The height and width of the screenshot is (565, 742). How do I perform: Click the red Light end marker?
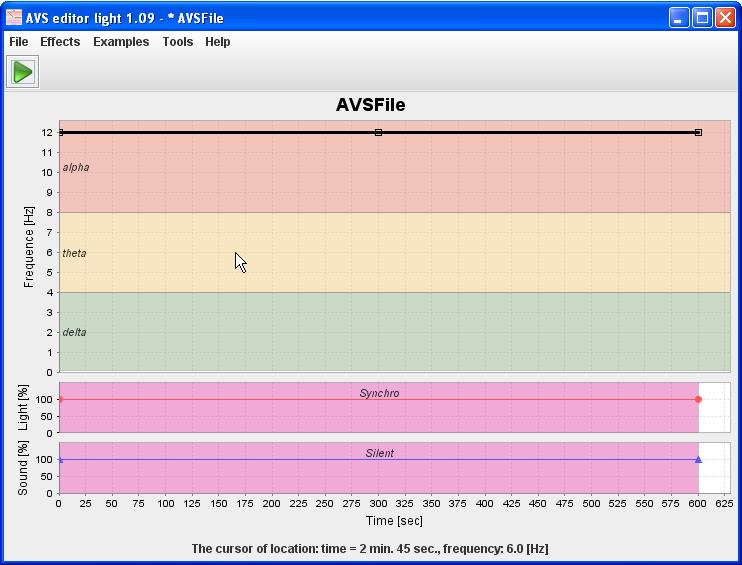point(698,399)
